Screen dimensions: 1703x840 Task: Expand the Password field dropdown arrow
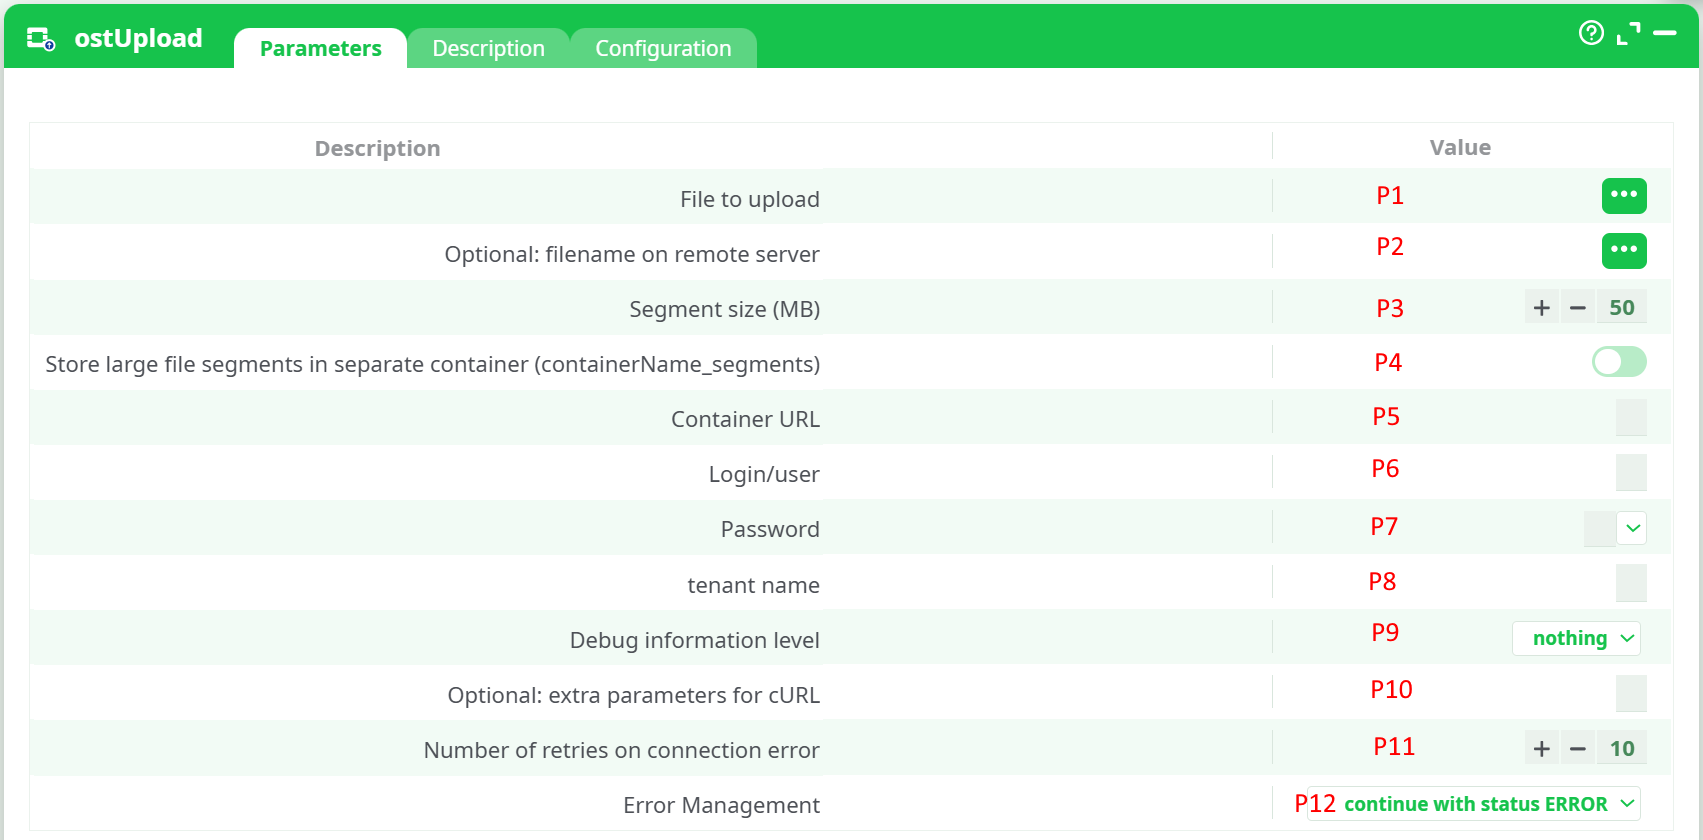1632,528
